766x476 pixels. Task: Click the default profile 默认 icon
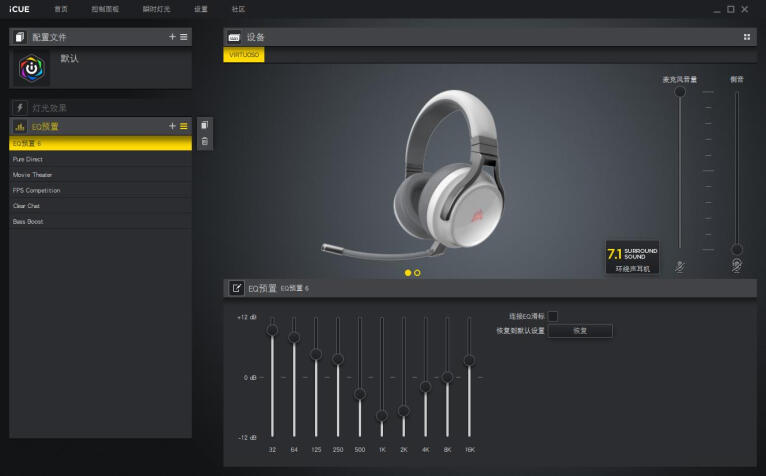click(35, 69)
